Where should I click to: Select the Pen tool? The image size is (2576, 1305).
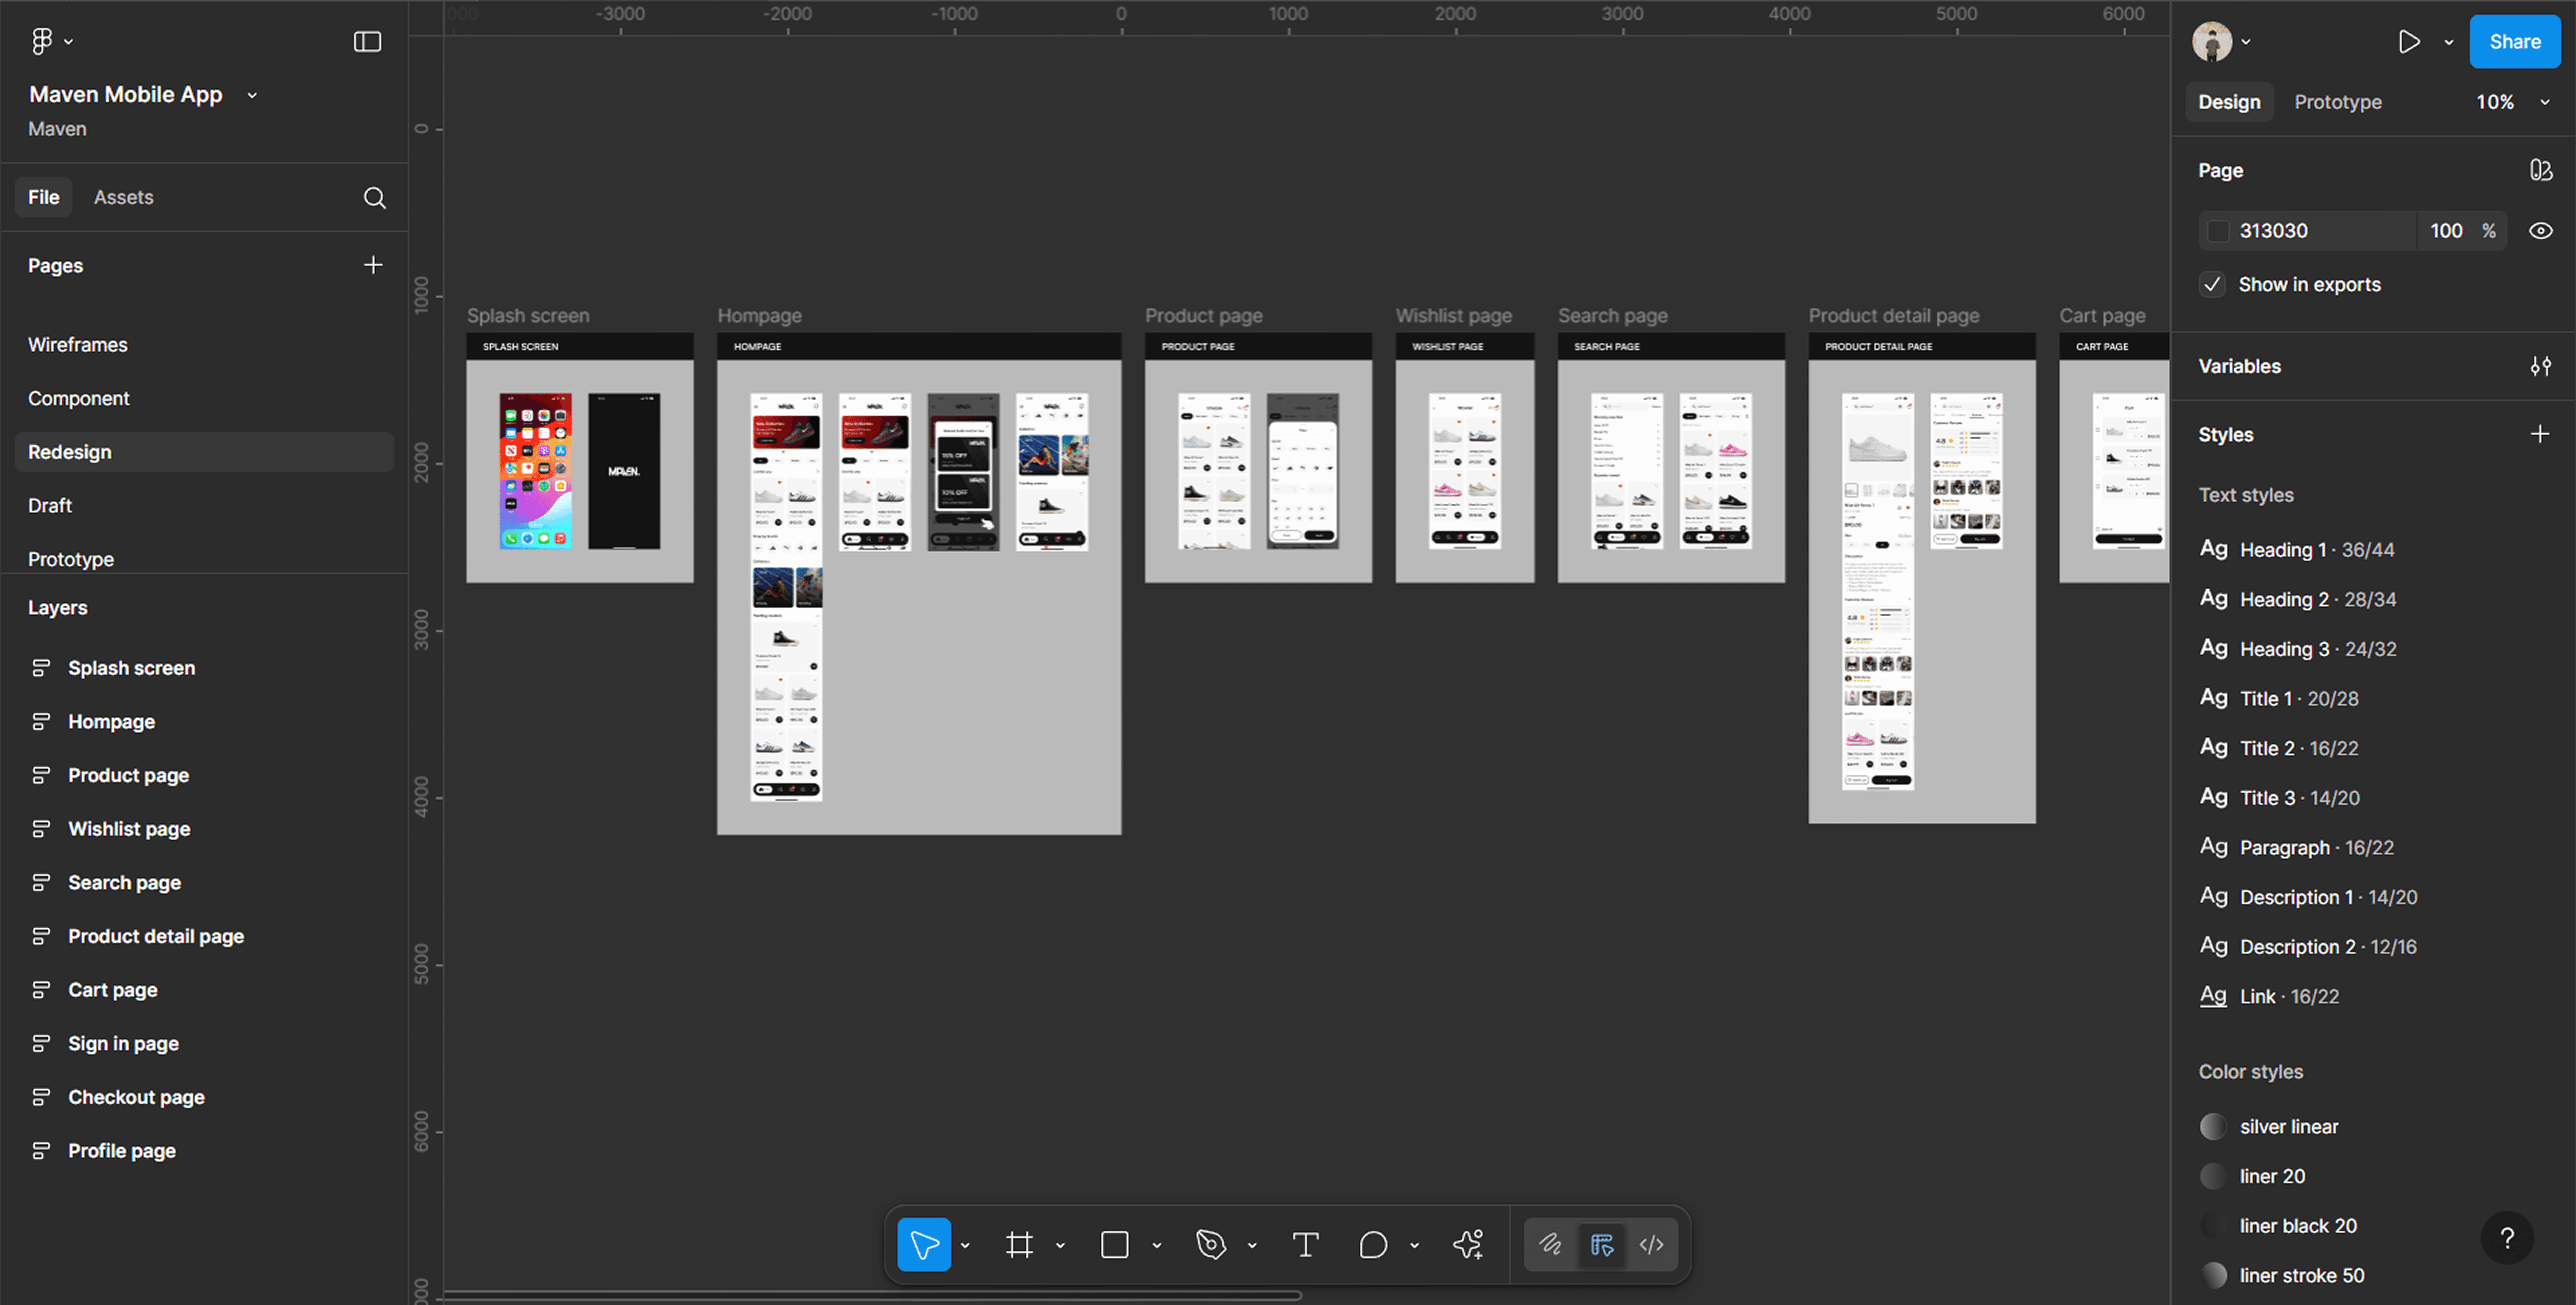pos(1210,1245)
